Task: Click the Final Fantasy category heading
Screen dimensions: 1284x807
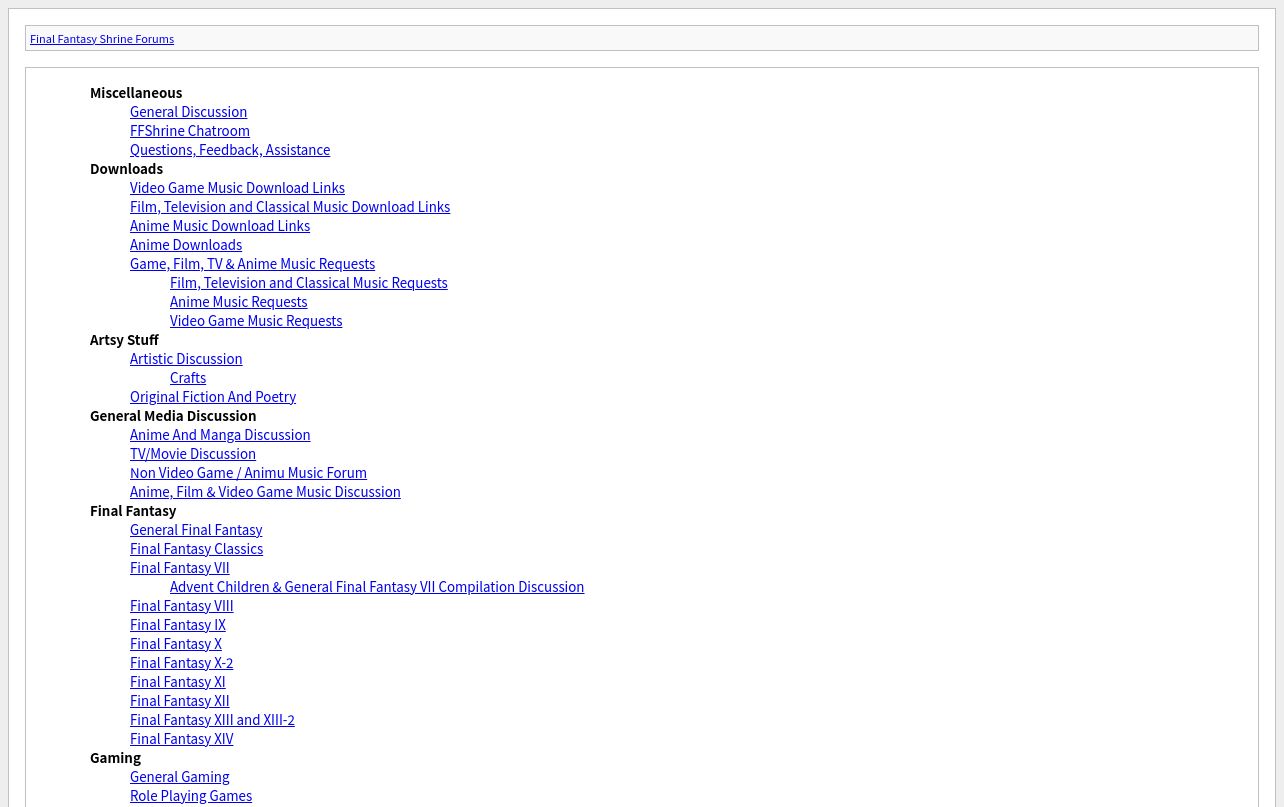Action: coord(133,511)
